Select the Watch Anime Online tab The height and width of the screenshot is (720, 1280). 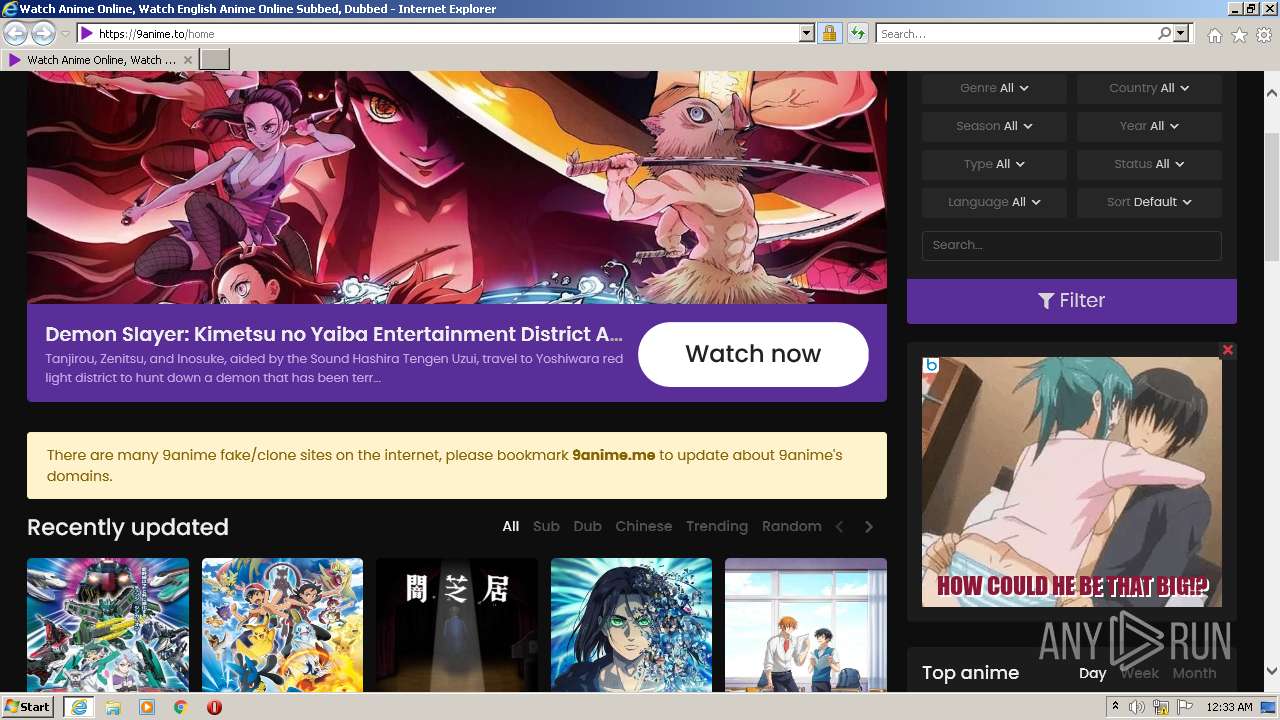coord(100,60)
